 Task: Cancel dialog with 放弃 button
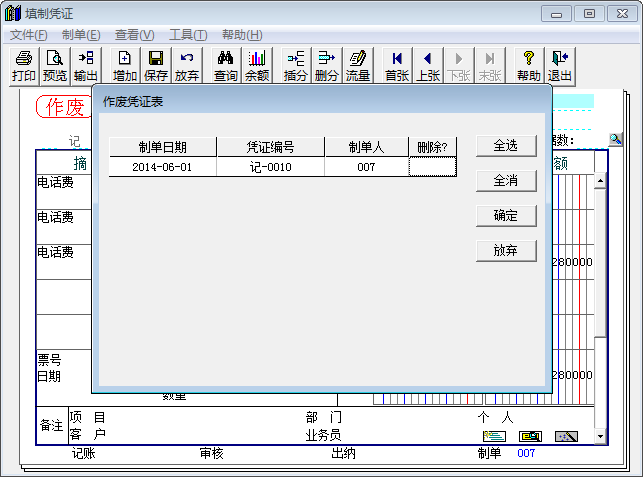click(506, 250)
